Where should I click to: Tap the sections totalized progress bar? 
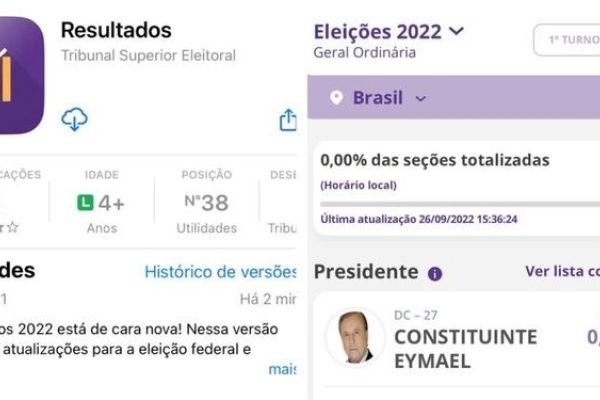point(459,204)
